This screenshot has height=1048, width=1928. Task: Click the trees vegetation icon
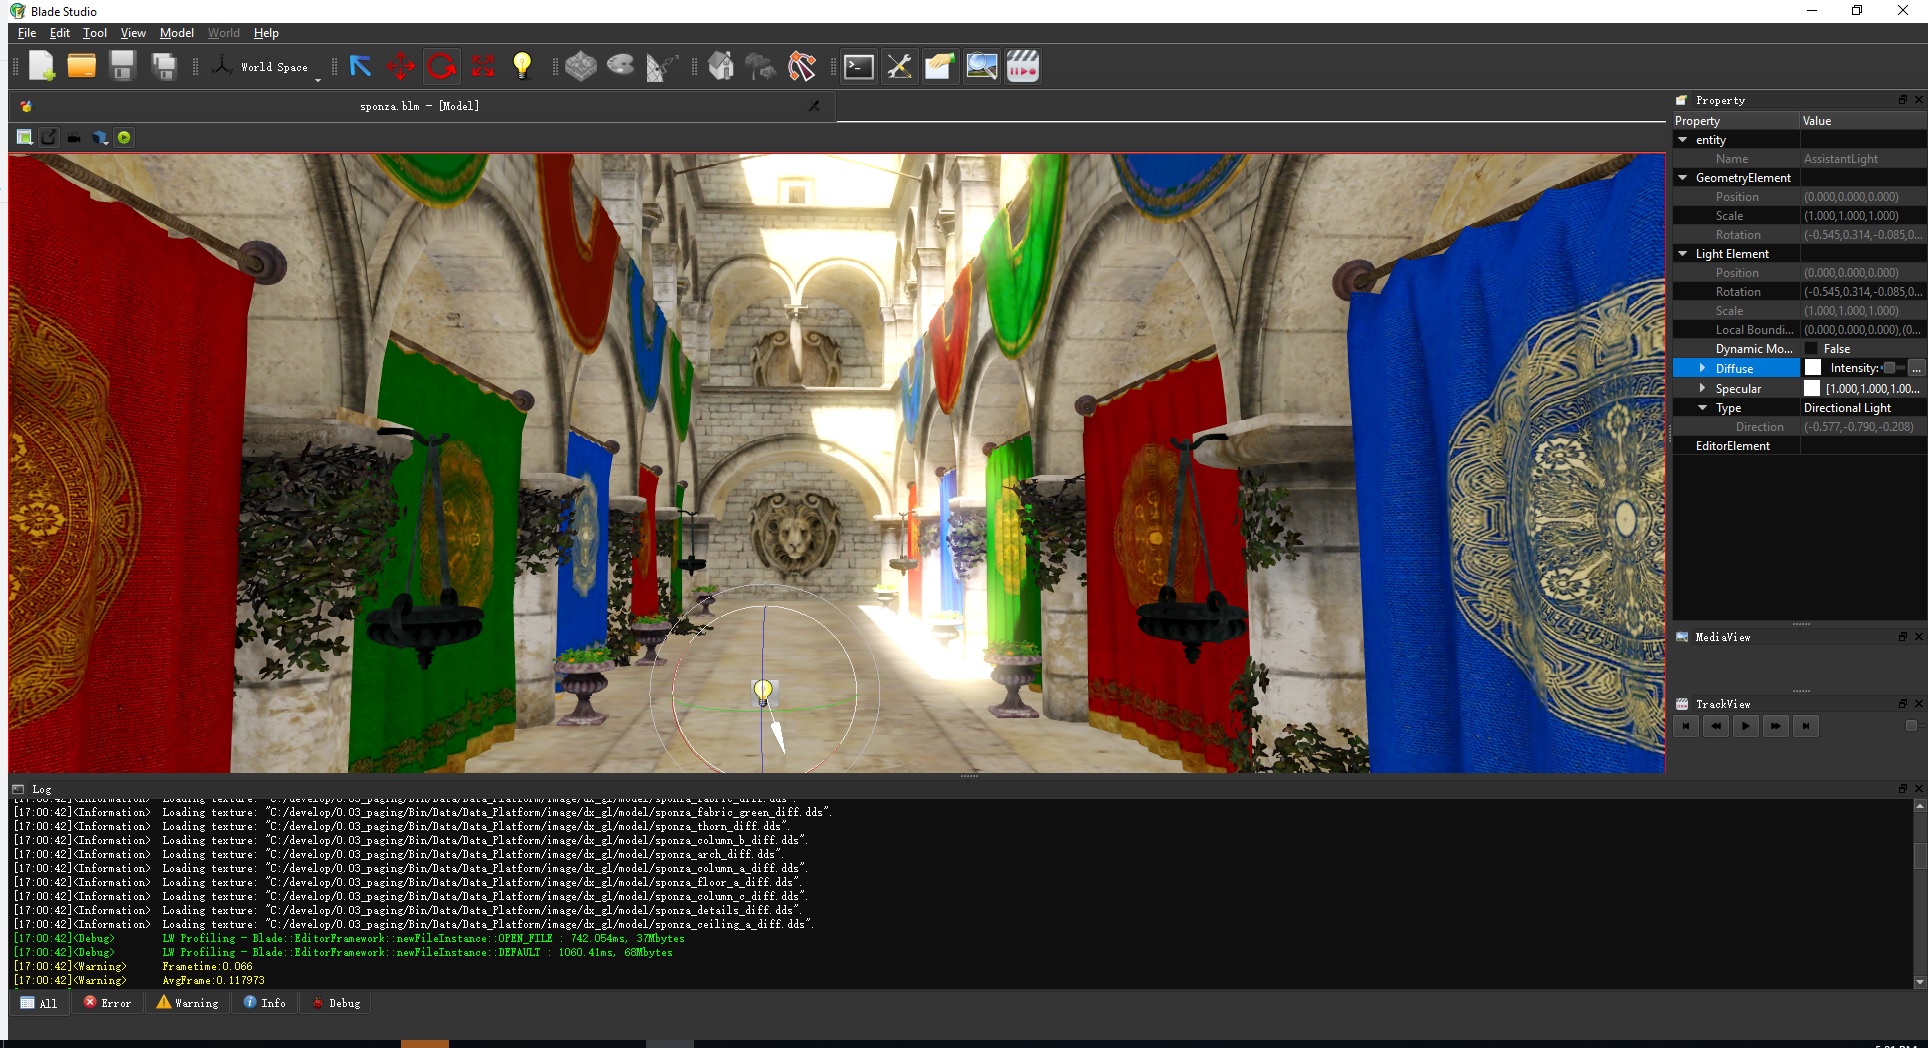coord(761,67)
